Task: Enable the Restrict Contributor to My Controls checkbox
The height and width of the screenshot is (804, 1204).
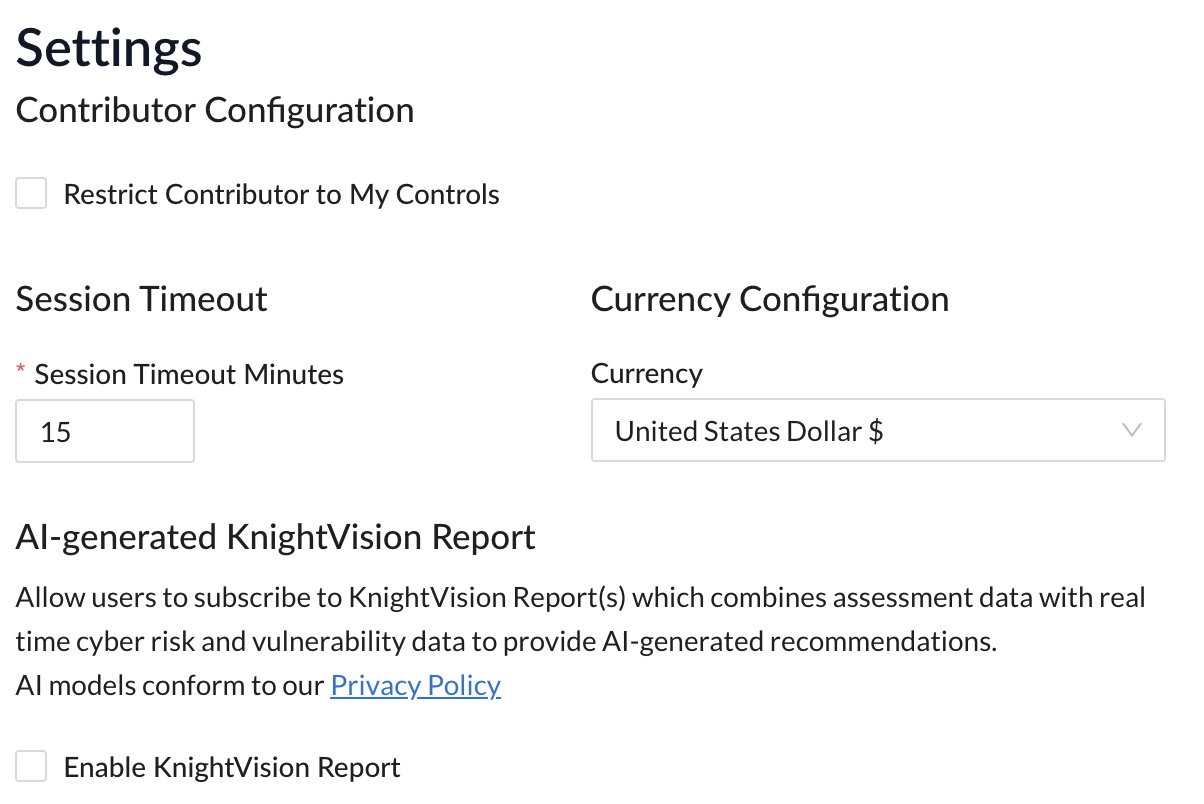Action: tap(31, 193)
